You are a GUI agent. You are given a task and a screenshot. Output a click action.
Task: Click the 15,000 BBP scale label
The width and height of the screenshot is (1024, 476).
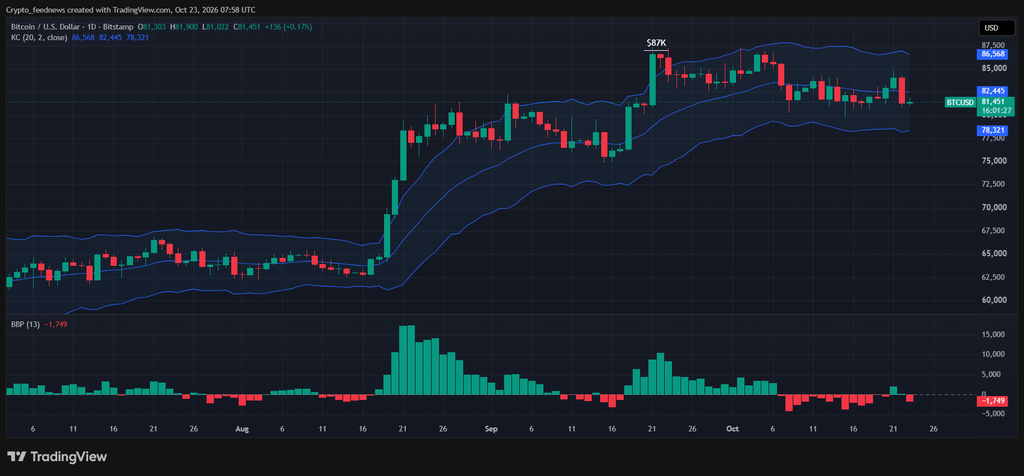(x=992, y=334)
